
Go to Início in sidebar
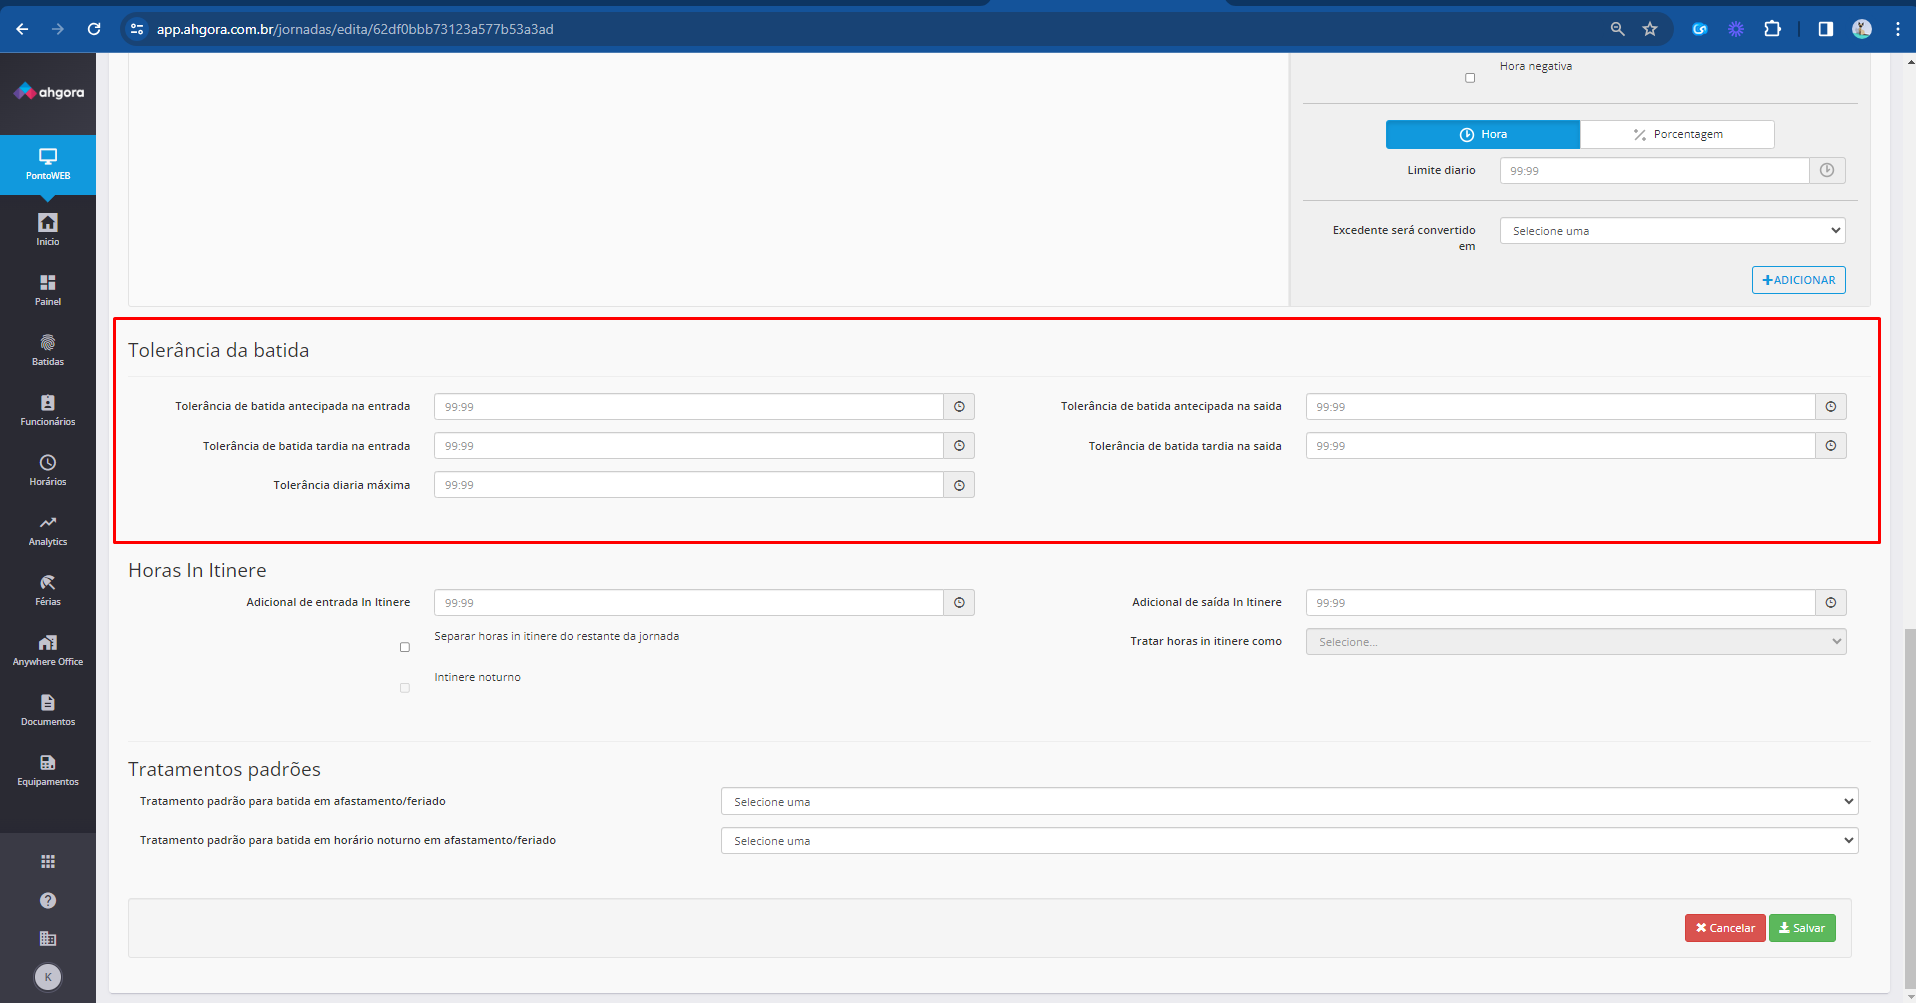point(48,229)
